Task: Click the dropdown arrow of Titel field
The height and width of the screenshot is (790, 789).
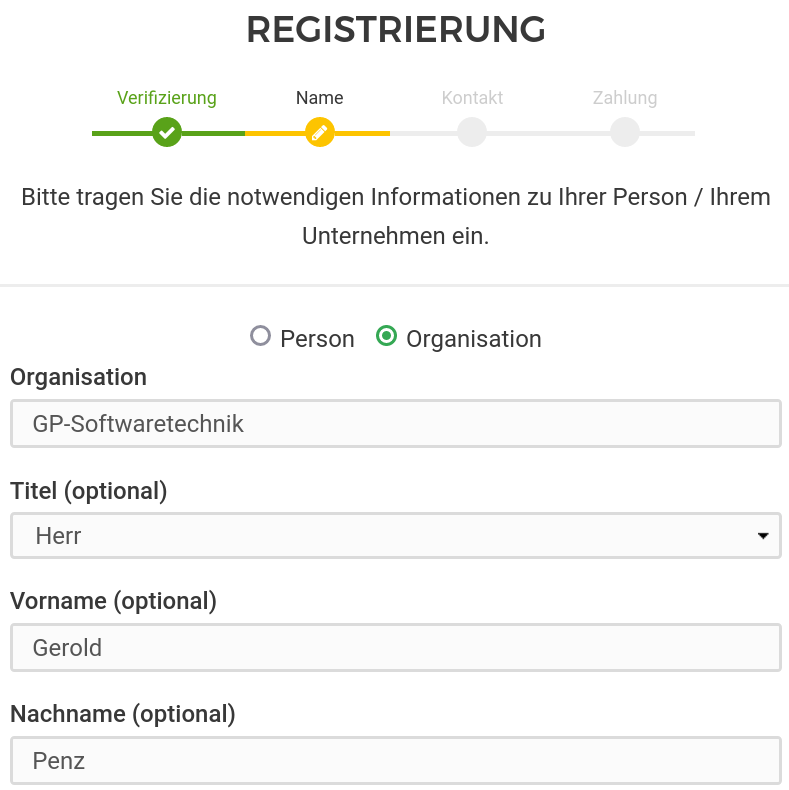Action: (x=763, y=536)
